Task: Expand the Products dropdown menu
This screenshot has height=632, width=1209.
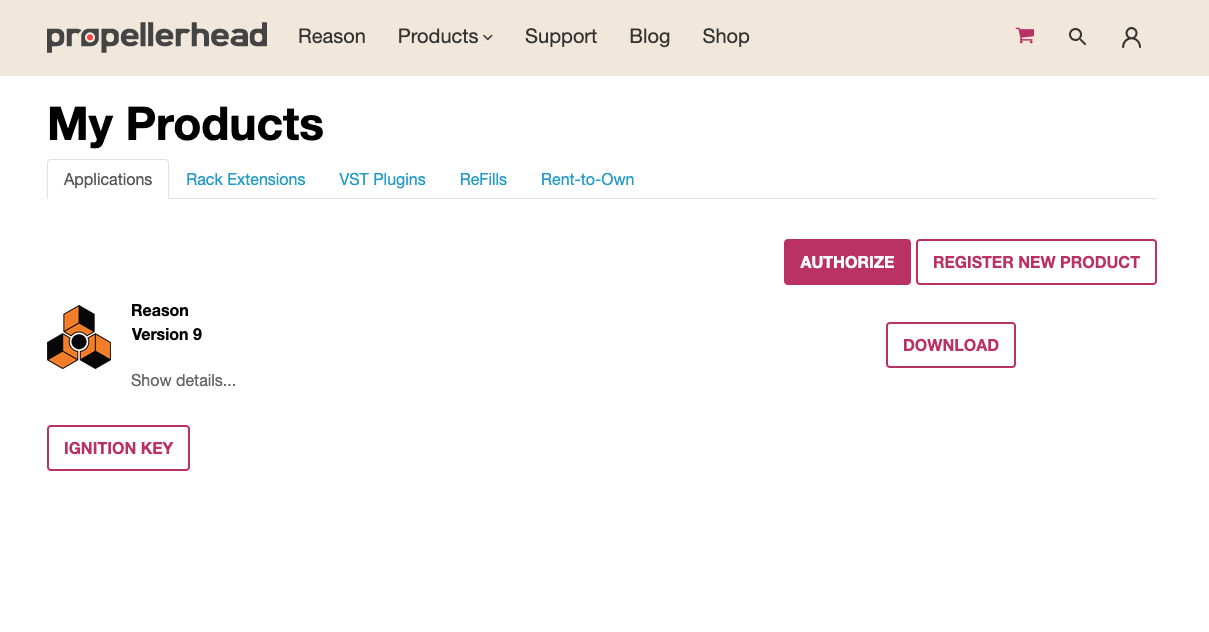Action: coord(445,37)
